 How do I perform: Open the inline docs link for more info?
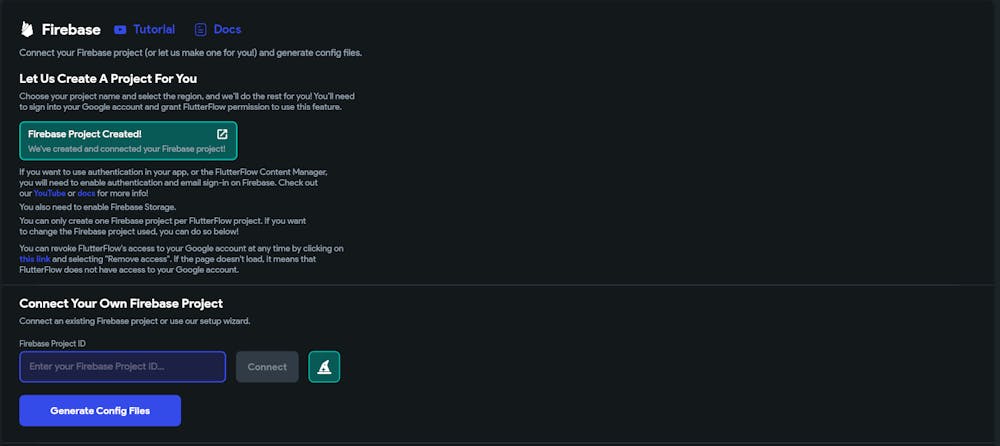tap(87, 193)
